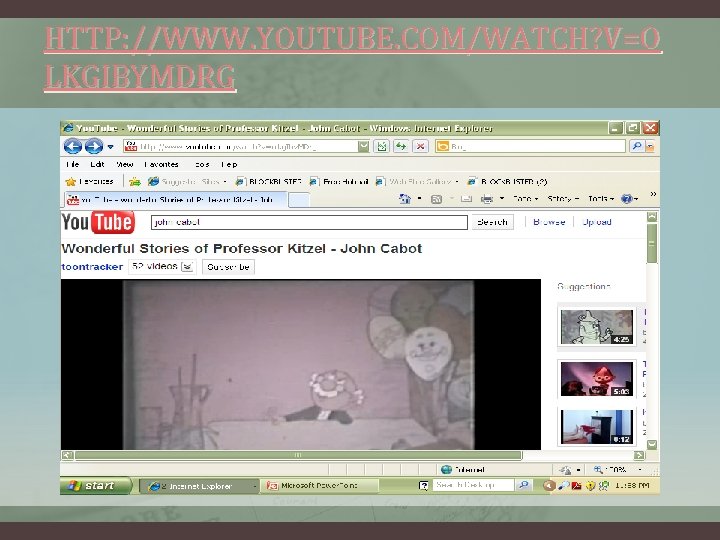Image resolution: width=720 pixels, height=540 pixels.
Task: Open the Tools menu in menu bar
Action: click(x=202, y=164)
